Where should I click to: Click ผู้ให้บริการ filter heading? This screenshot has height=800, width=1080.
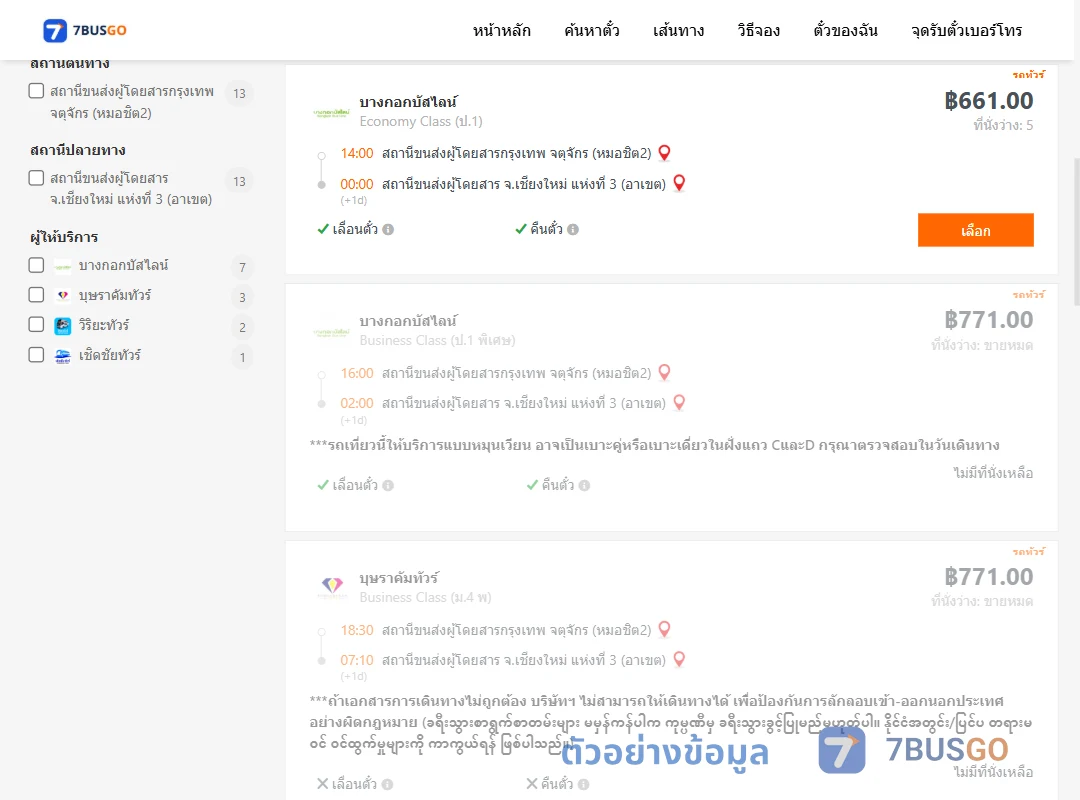pos(64,237)
